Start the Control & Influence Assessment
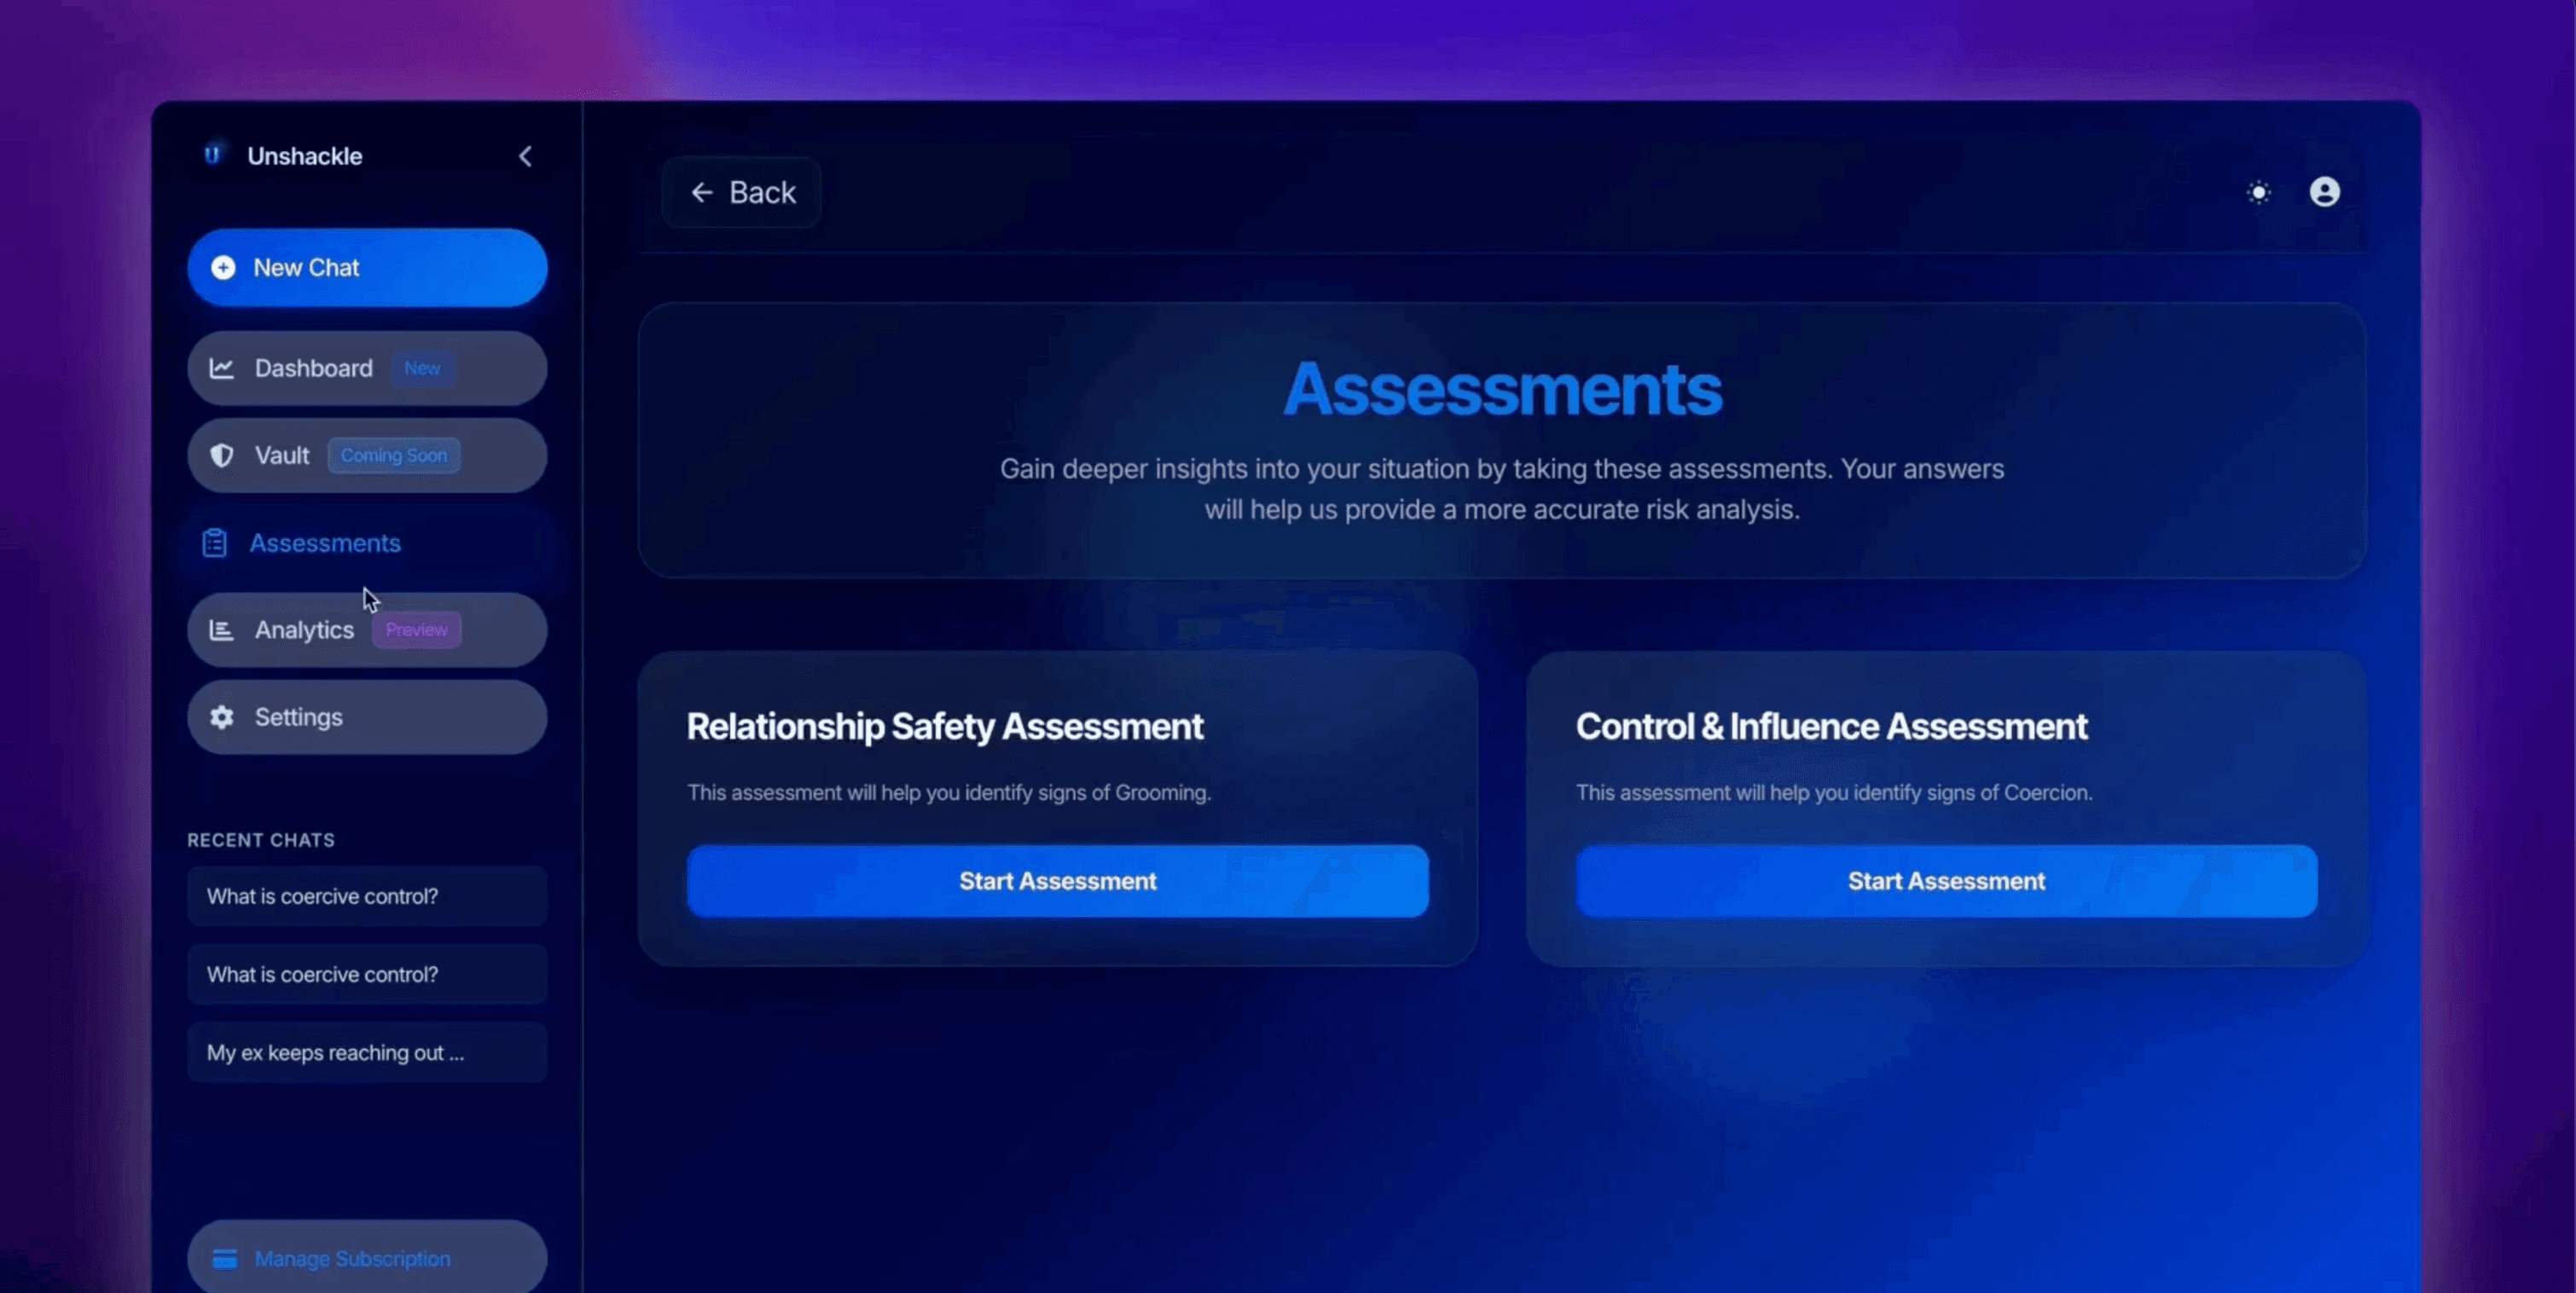 1945,881
